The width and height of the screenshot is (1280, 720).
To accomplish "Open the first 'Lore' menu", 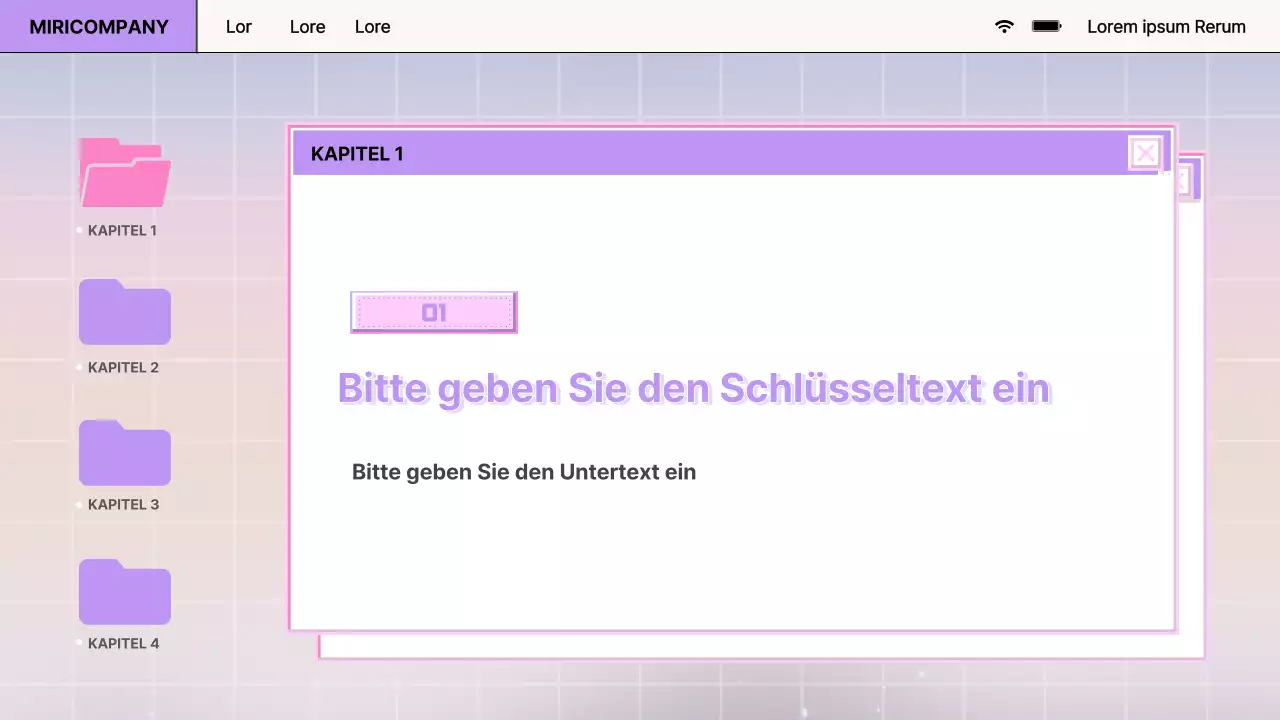I will click(x=307, y=27).
